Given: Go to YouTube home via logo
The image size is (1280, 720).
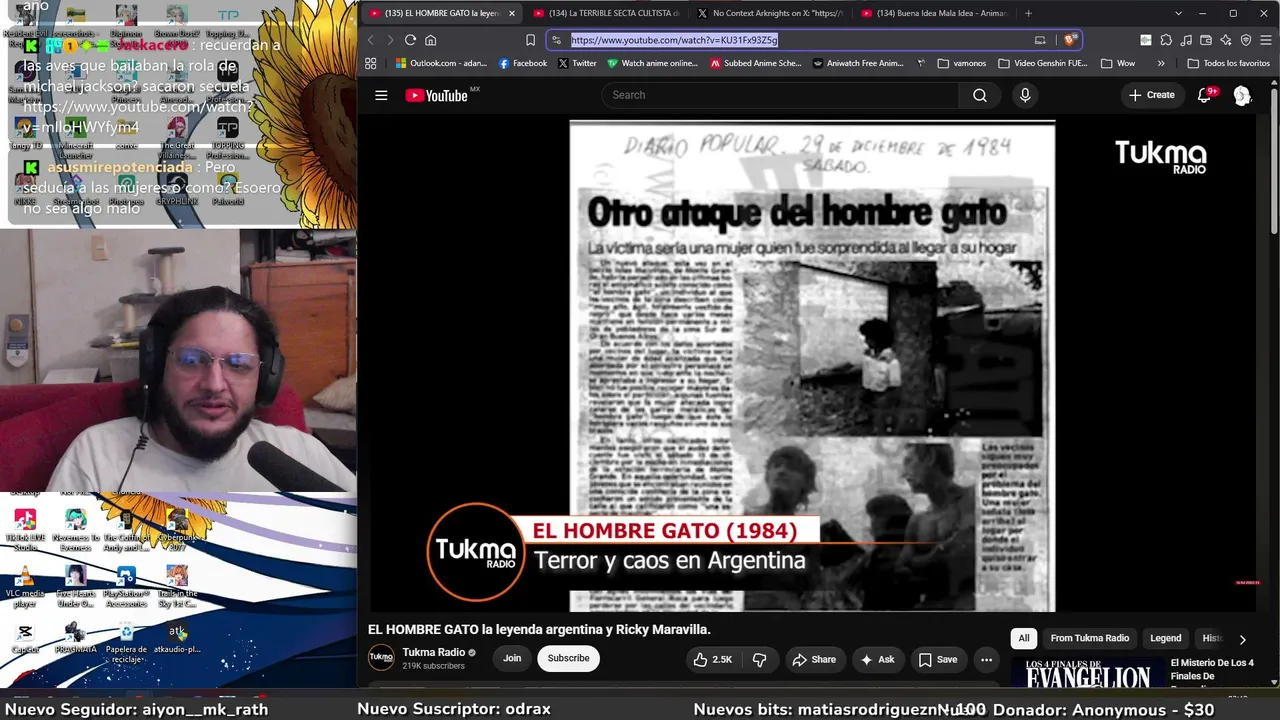Looking at the screenshot, I should pyautogui.click(x=437, y=95).
